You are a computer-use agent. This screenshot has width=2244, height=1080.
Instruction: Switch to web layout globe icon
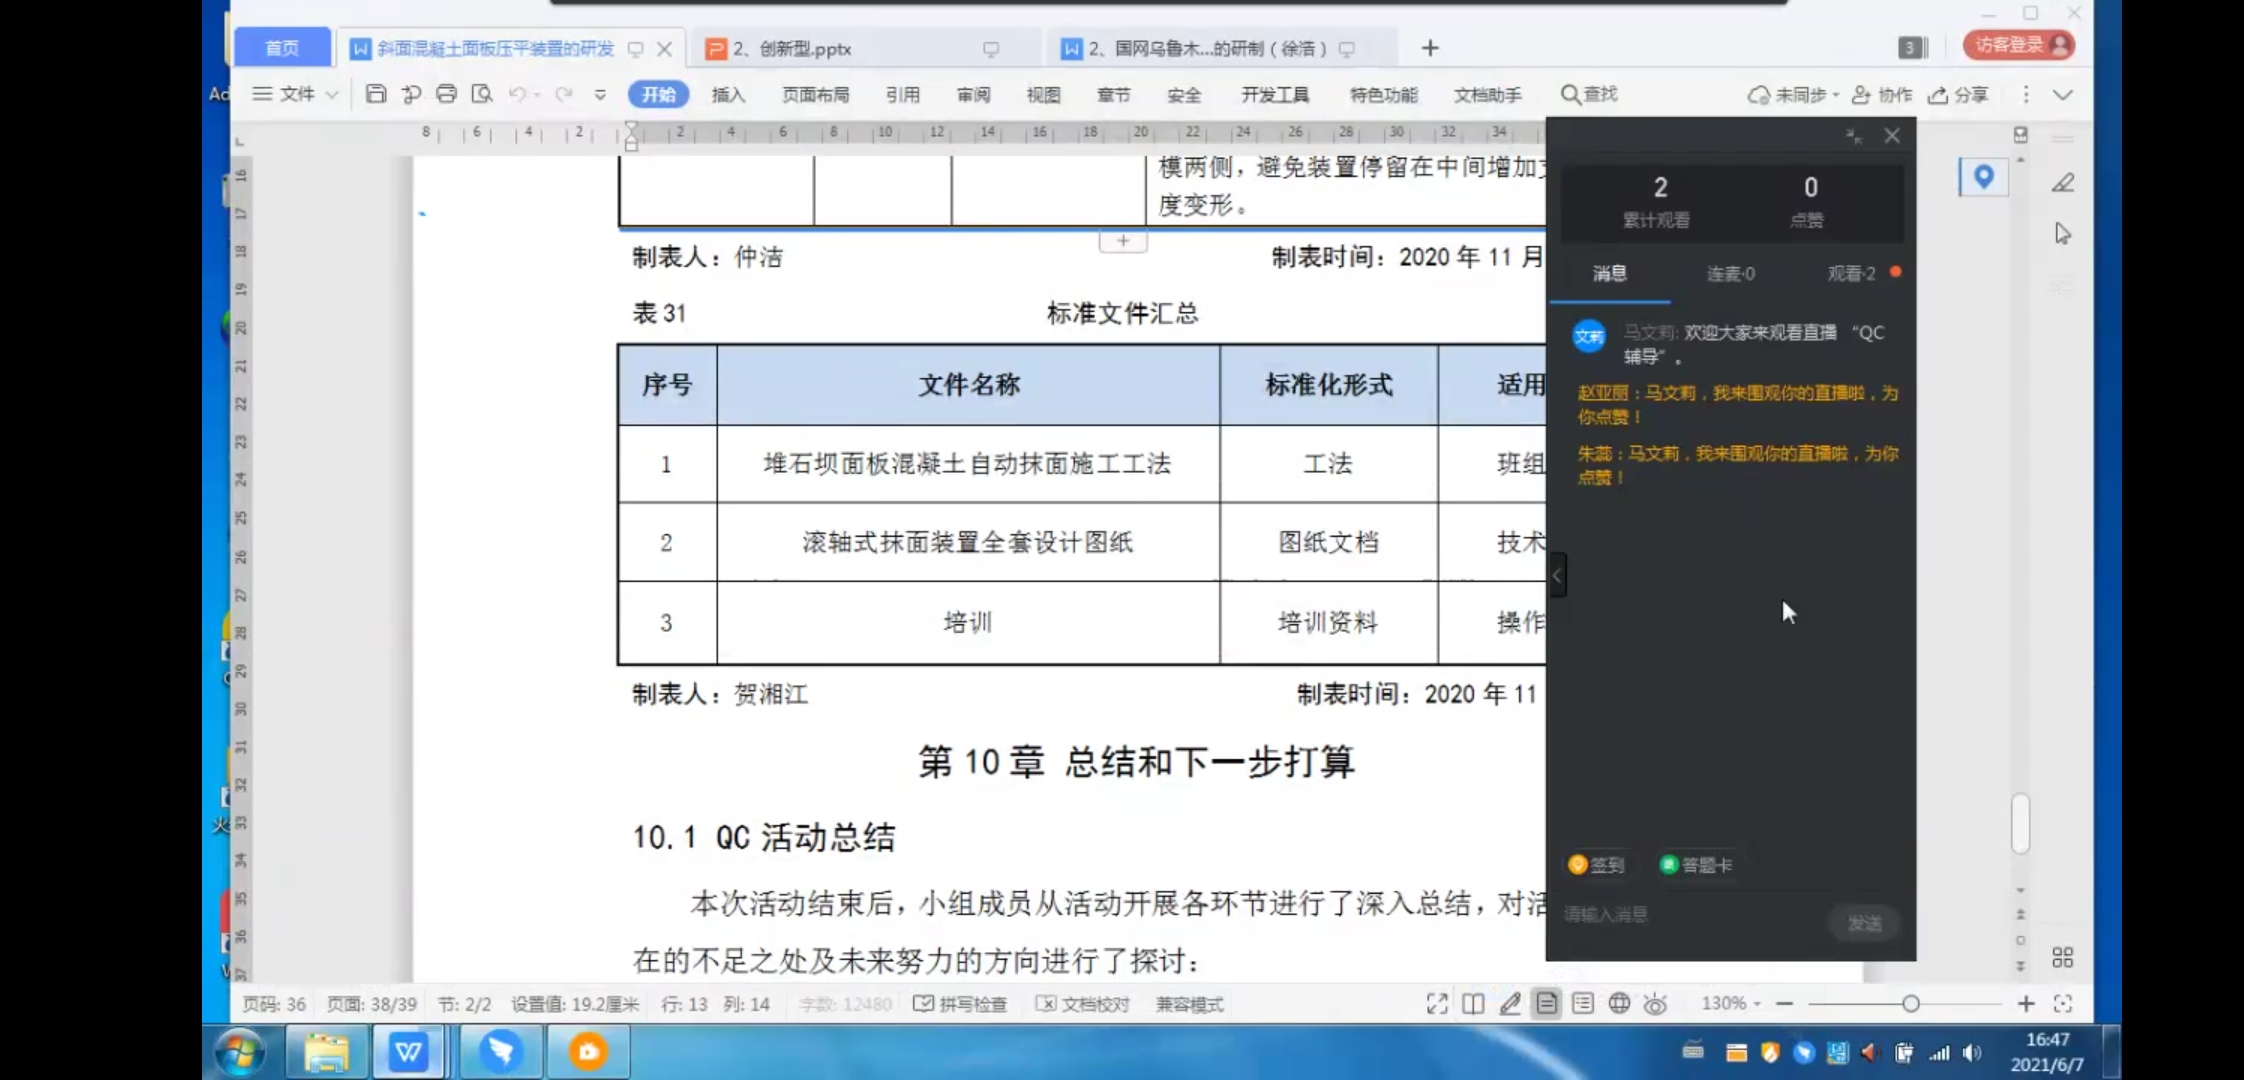1619,1003
